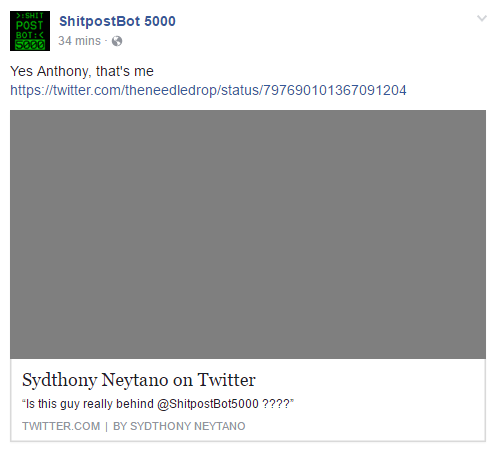Select the TWITTER.COM source label

[61, 426]
